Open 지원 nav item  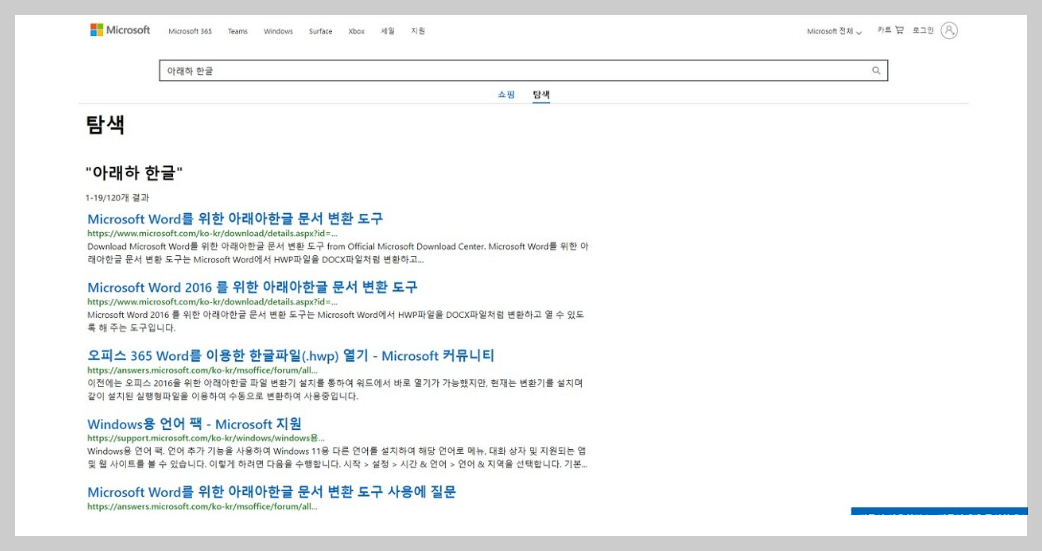pyautogui.click(x=417, y=31)
